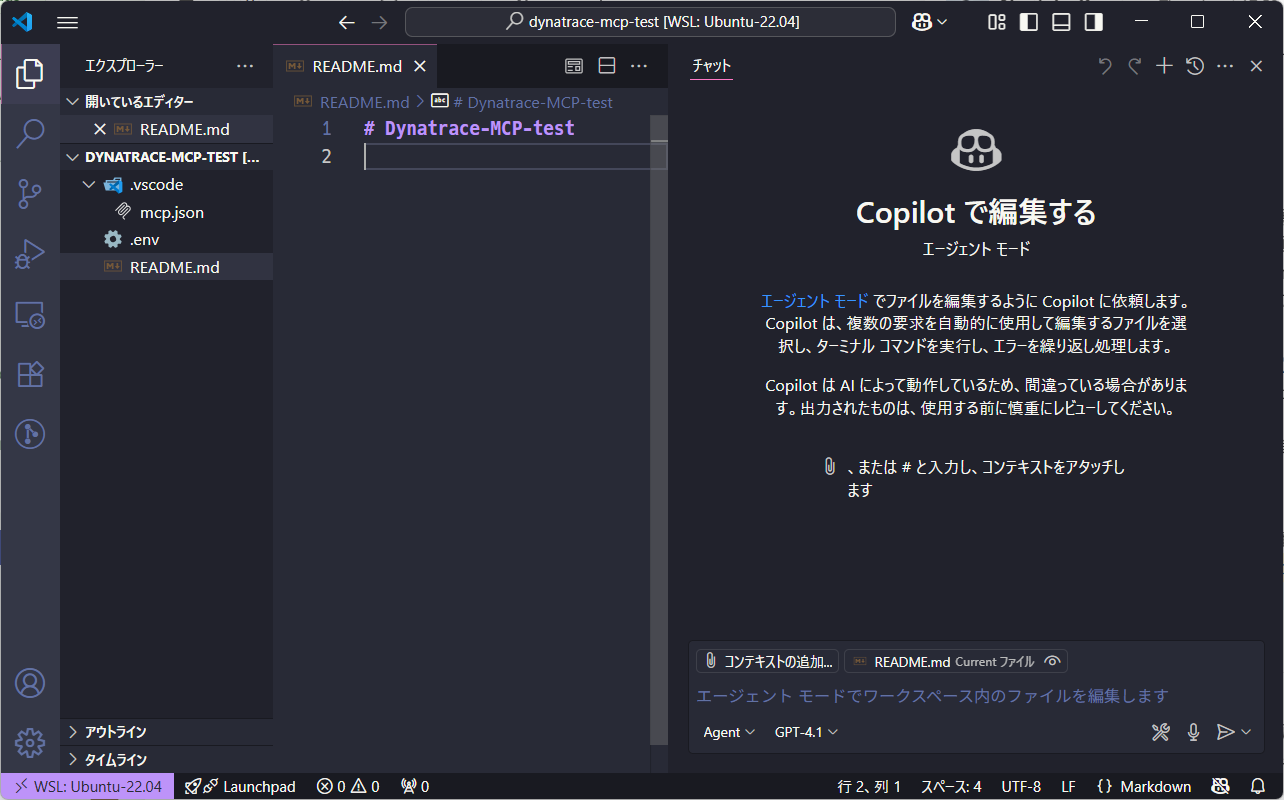The image size is (1284, 800).
Task: Follow the エージェント モード link
Action: pyautogui.click(x=815, y=300)
